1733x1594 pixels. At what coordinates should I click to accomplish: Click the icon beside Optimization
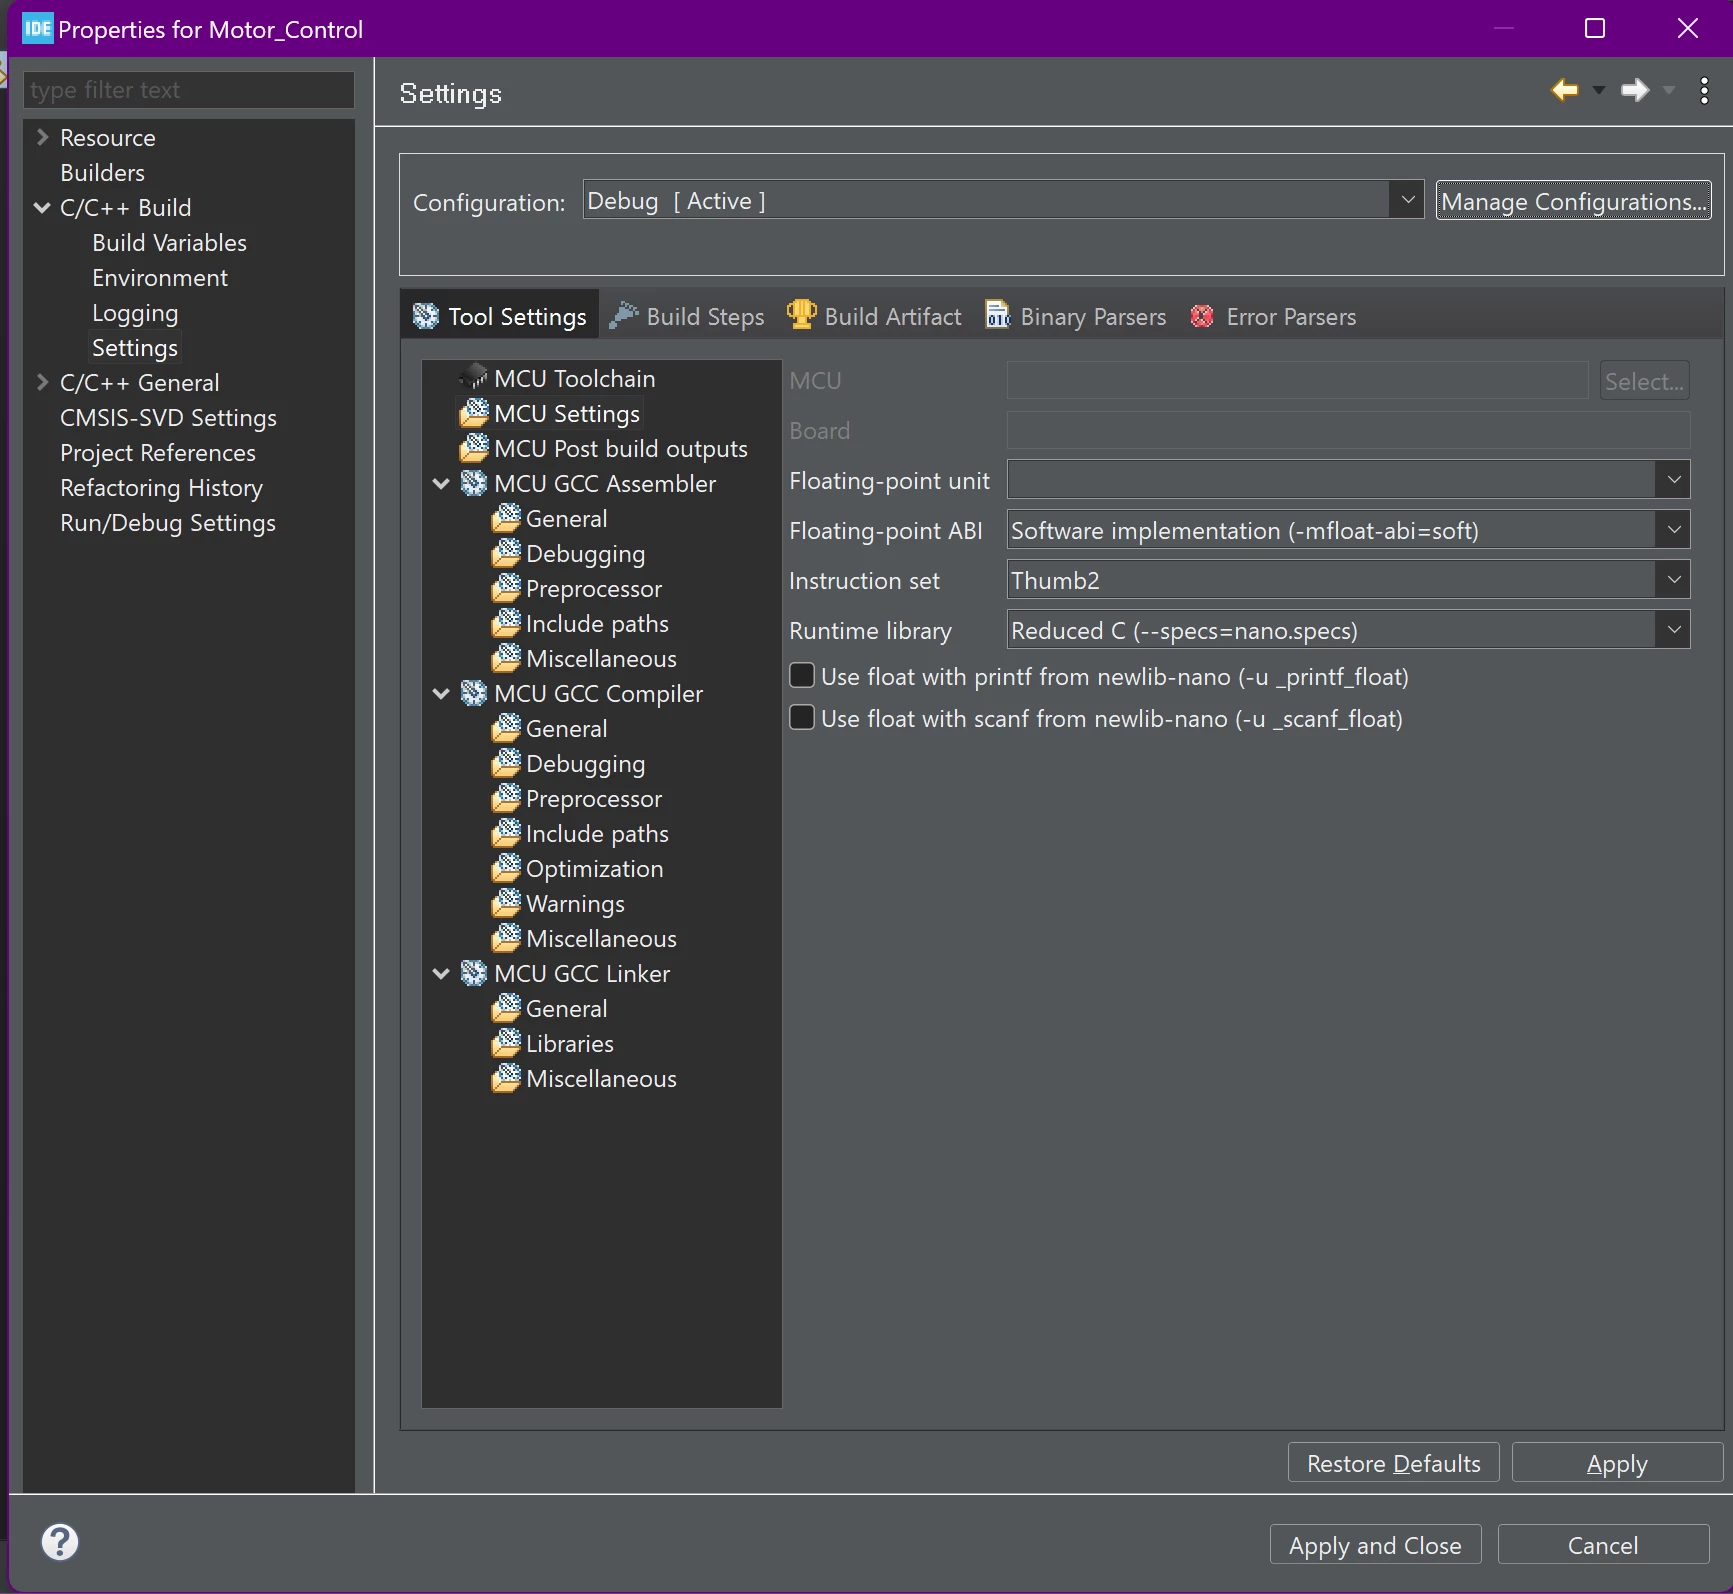[506, 868]
